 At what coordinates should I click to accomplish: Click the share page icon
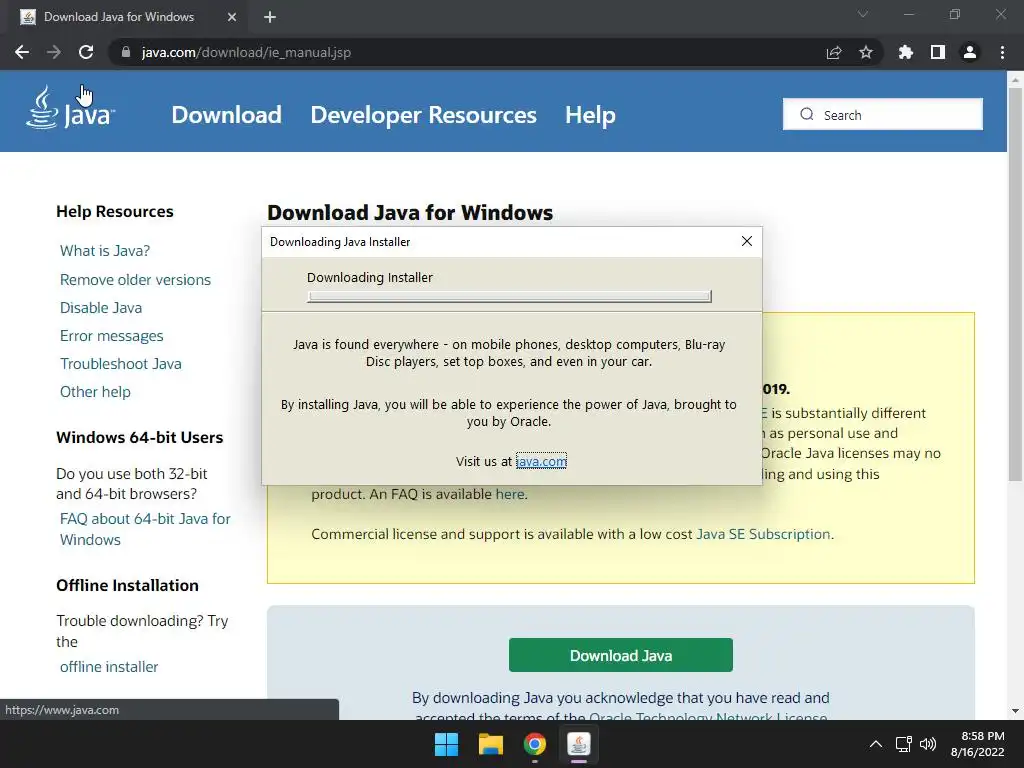834,52
